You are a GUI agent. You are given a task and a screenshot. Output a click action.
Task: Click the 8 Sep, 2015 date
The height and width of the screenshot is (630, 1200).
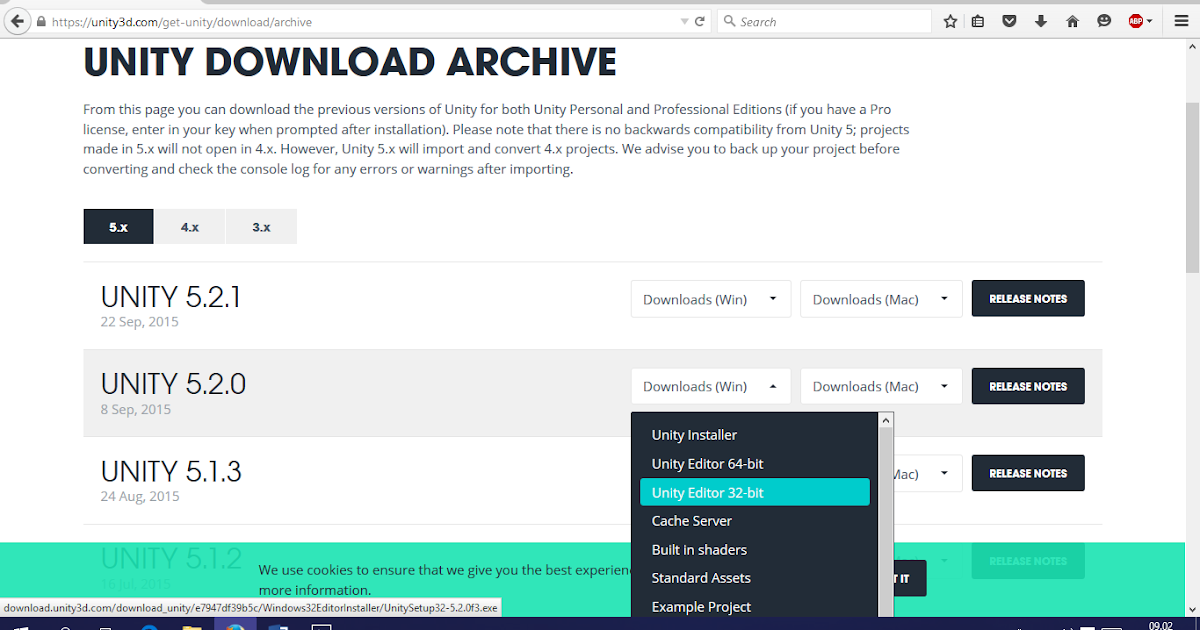click(x=136, y=409)
